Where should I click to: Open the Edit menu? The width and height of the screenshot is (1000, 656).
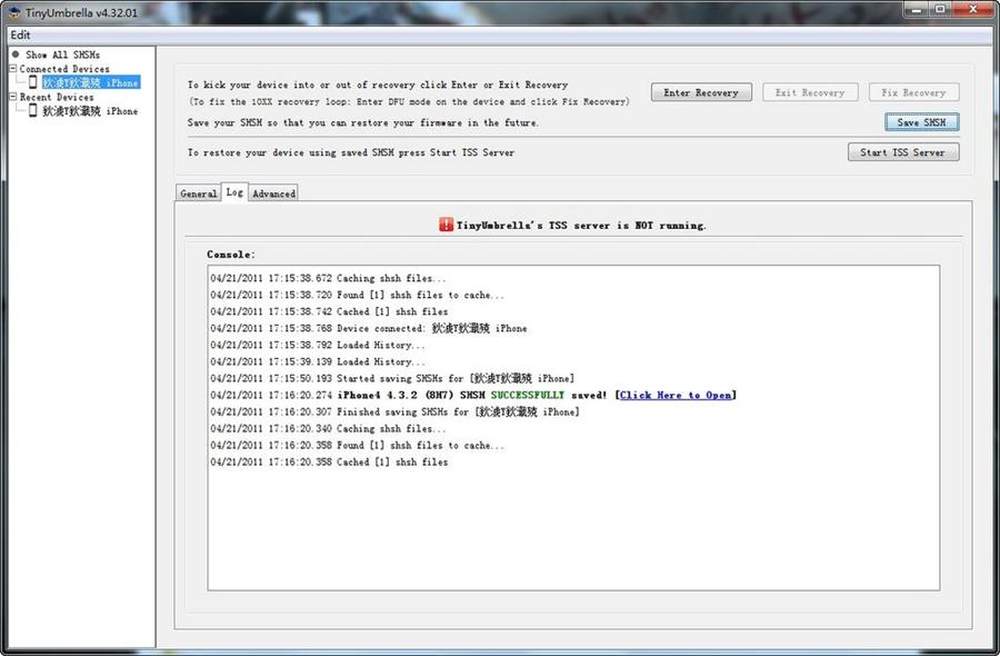[x=20, y=34]
